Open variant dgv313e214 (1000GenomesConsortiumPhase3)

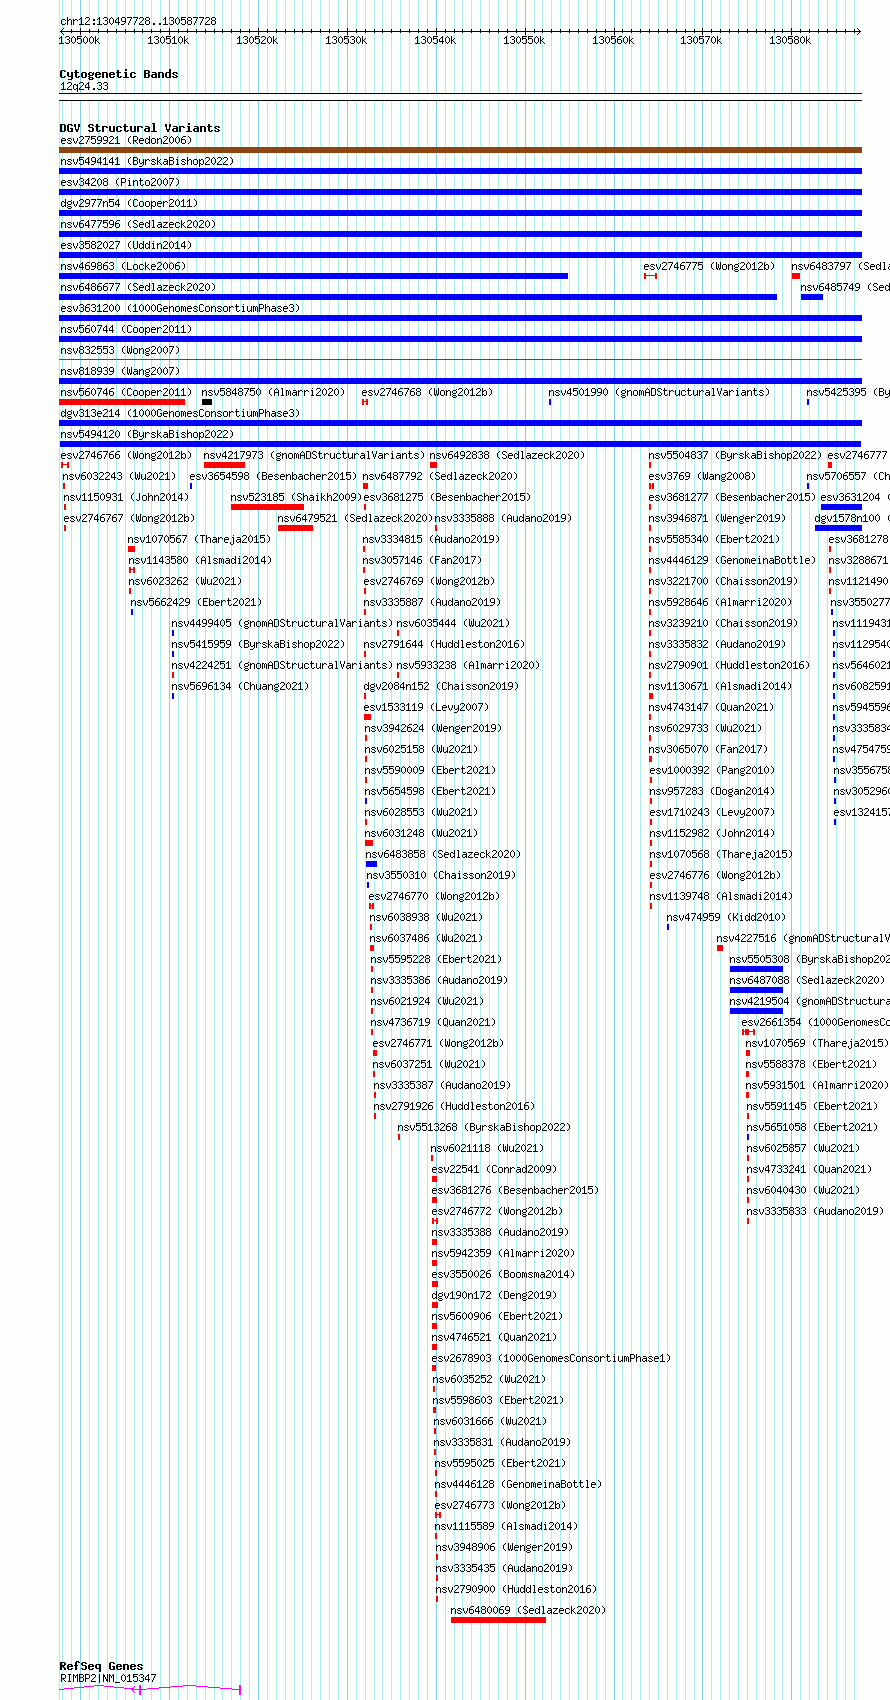[180, 413]
